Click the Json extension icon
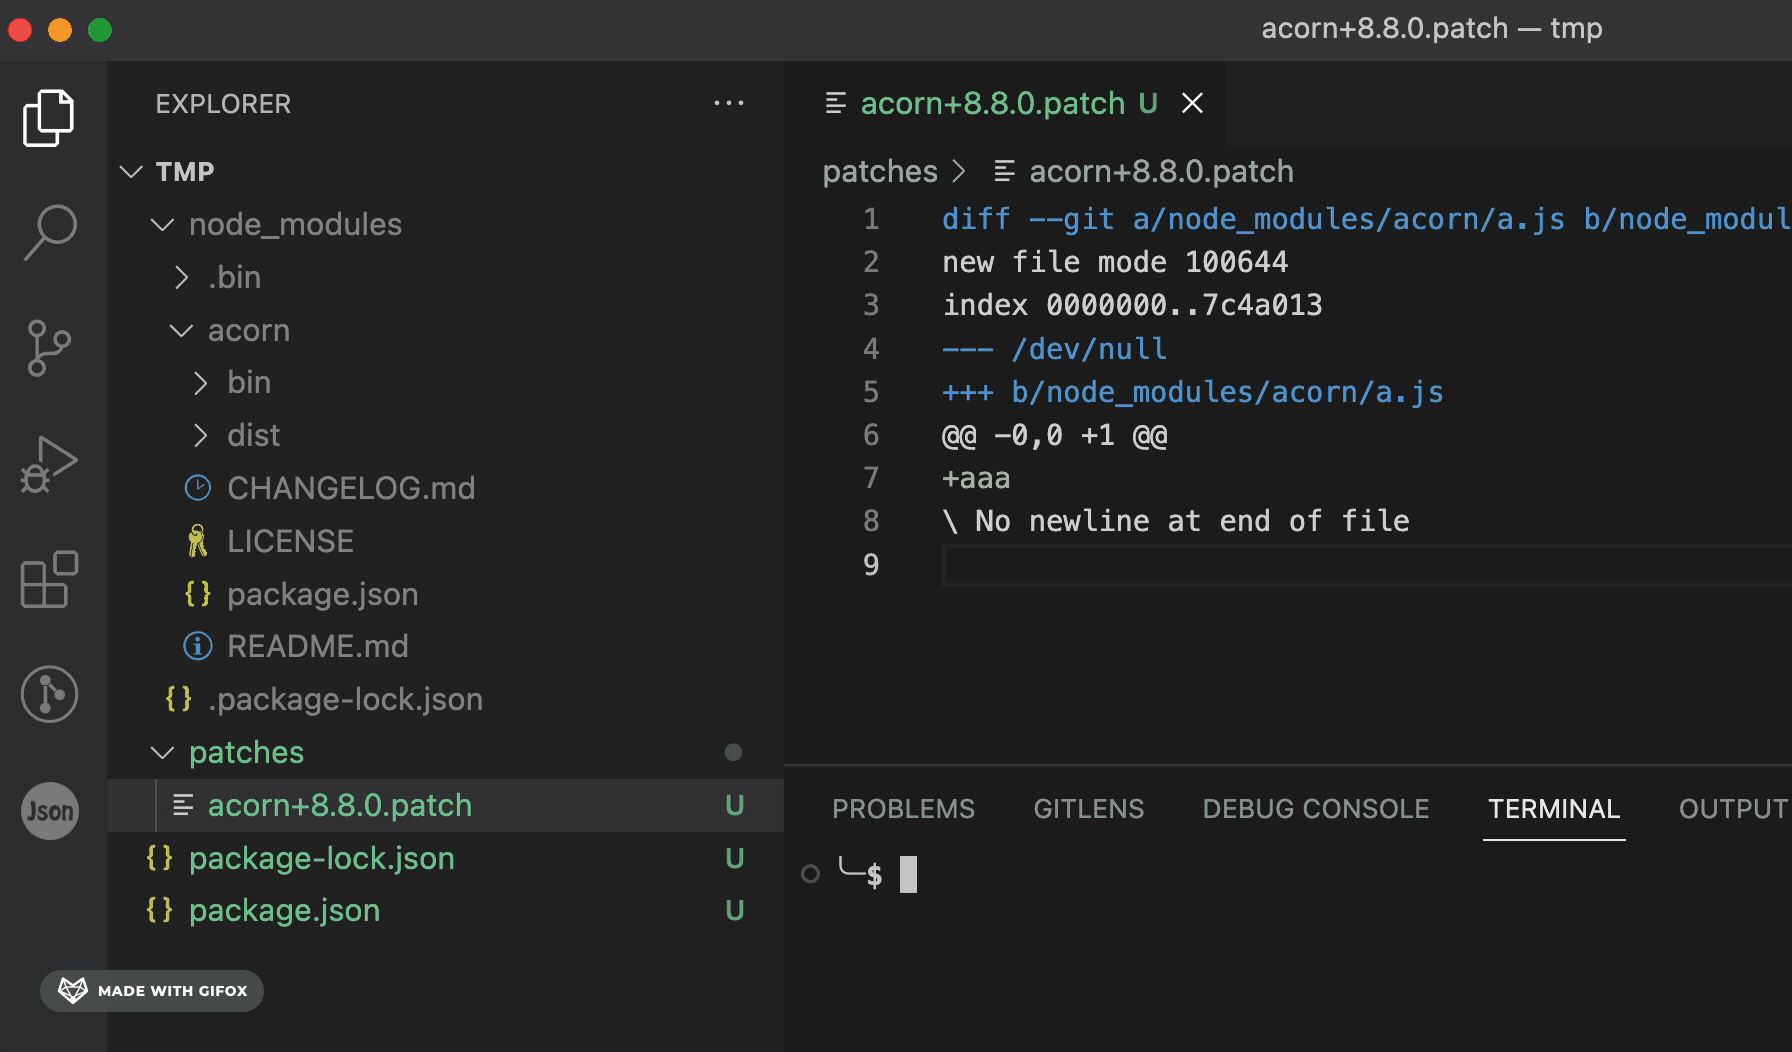Viewport: 1792px width, 1052px height. tap(49, 810)
